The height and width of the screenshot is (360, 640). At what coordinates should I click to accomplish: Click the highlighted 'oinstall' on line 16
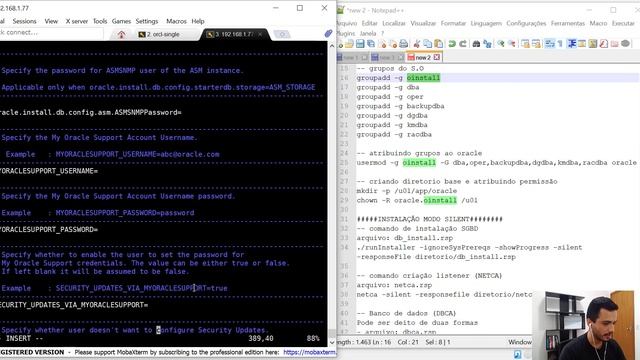423,78
